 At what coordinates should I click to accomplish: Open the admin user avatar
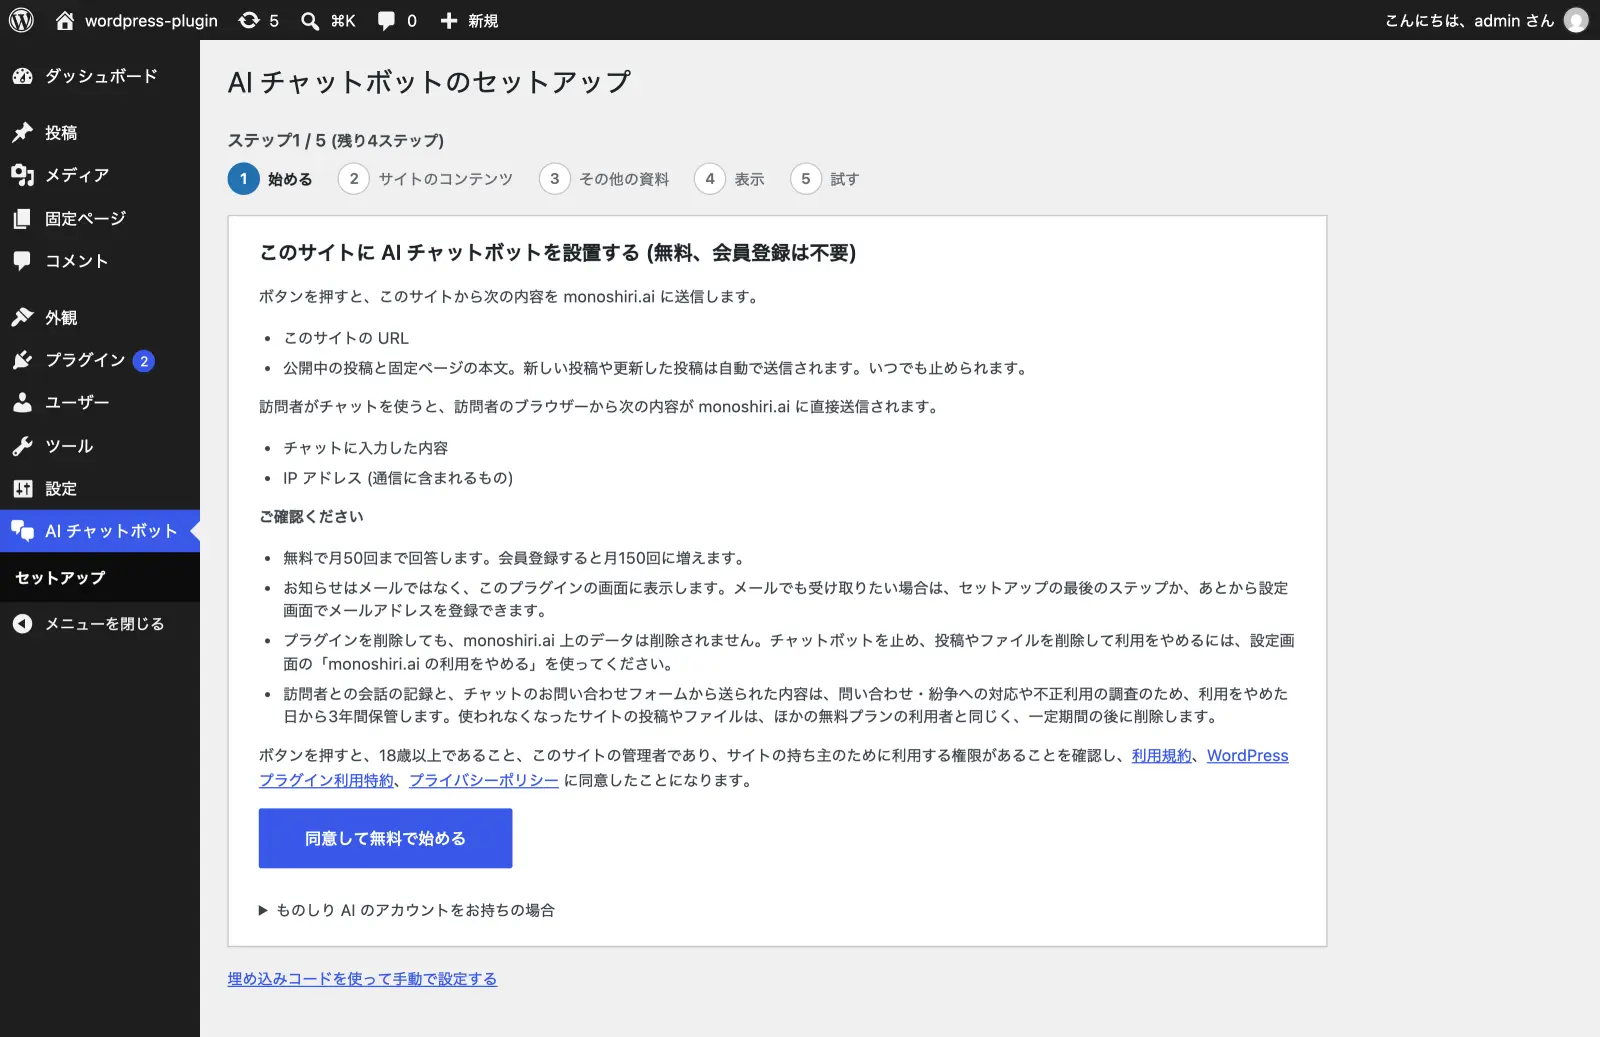click(1576, 20)
